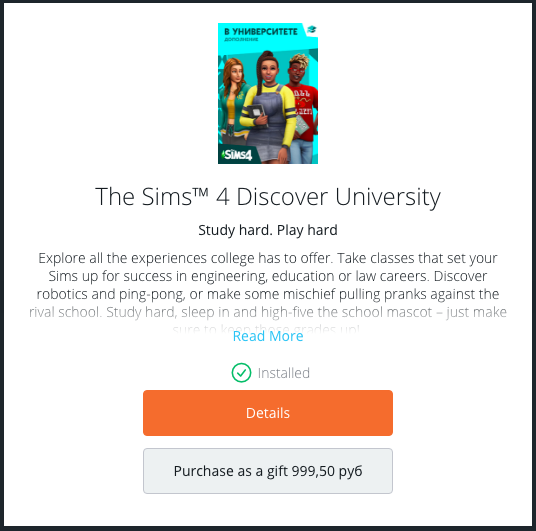
Task: Click the green plumbob in Sims logo
Action: point(224,155)
